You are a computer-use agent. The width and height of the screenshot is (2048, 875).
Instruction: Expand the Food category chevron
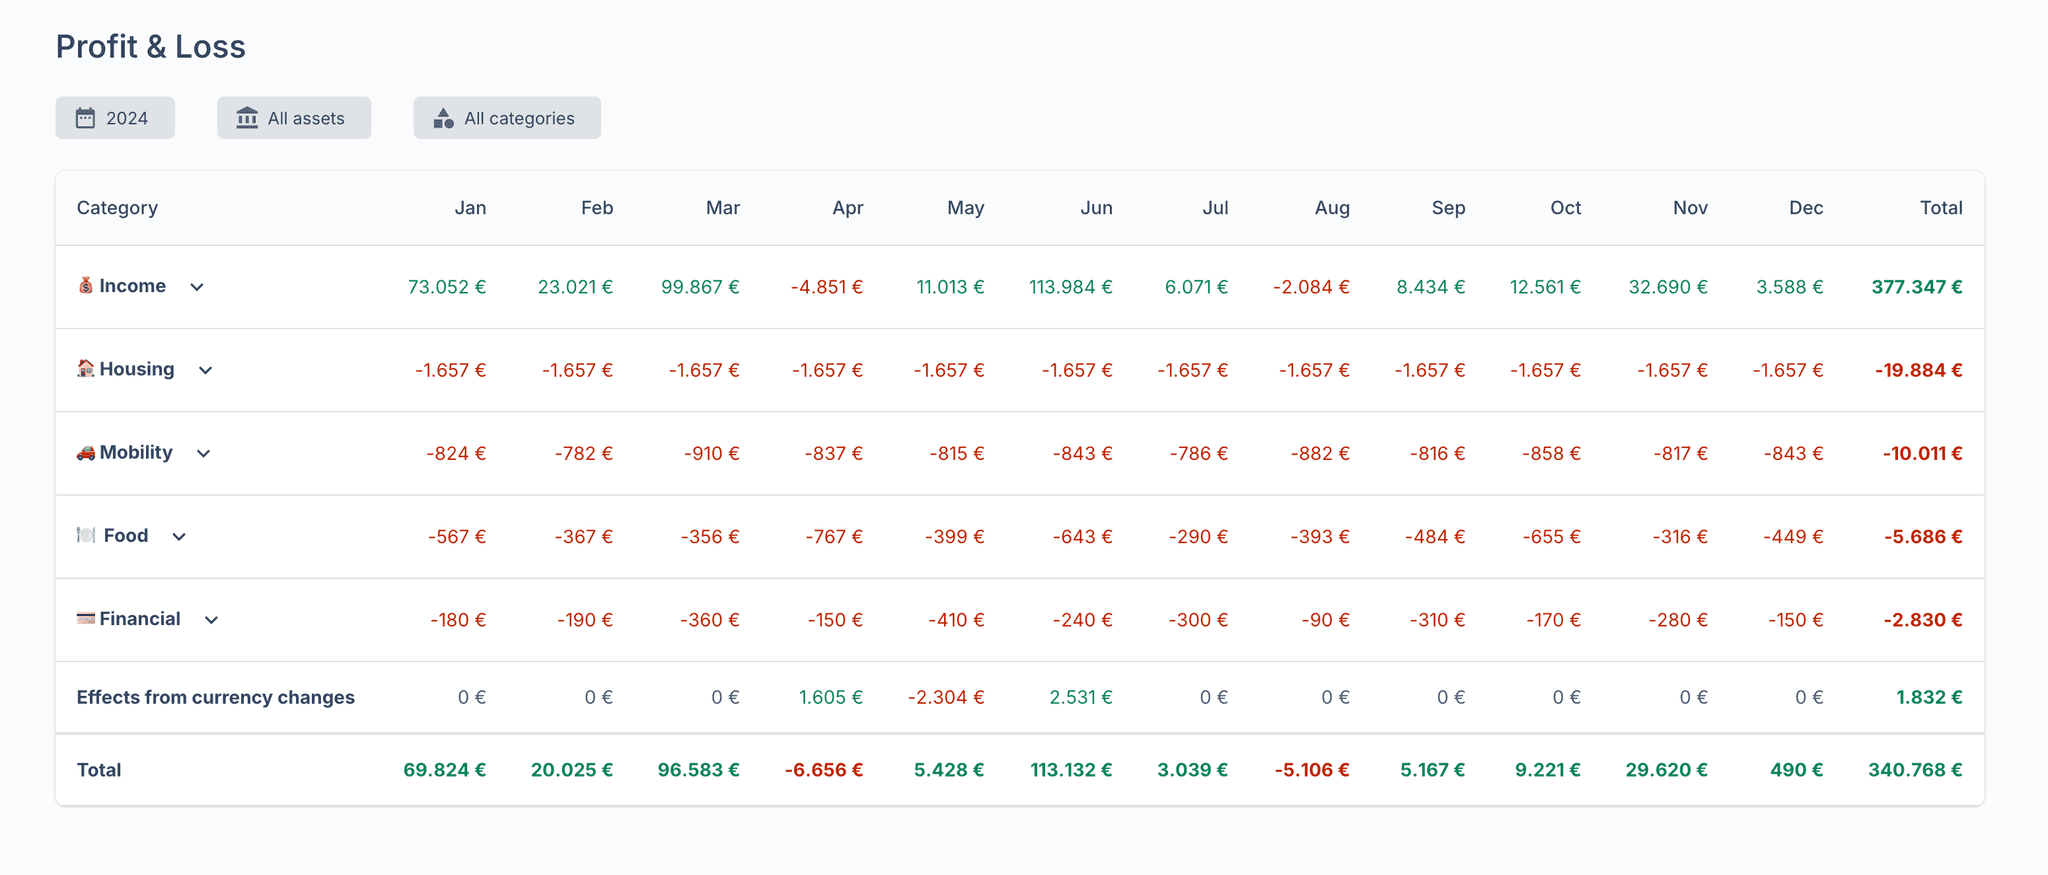coord(179,537)
